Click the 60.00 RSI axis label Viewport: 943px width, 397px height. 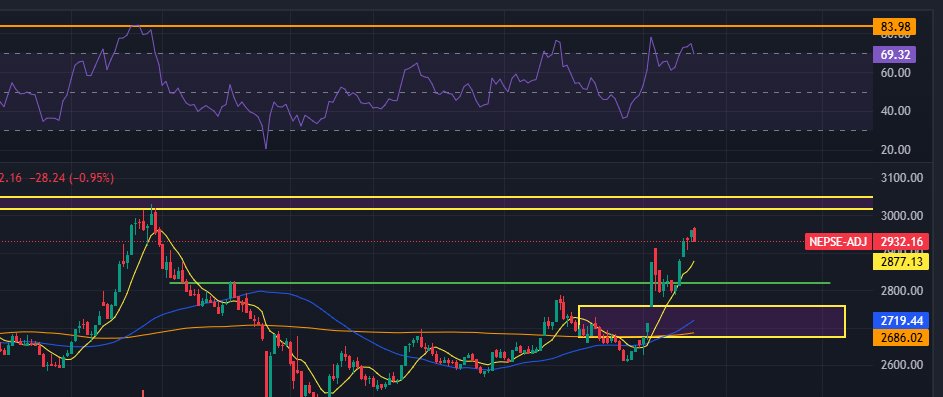coord(895,73)
